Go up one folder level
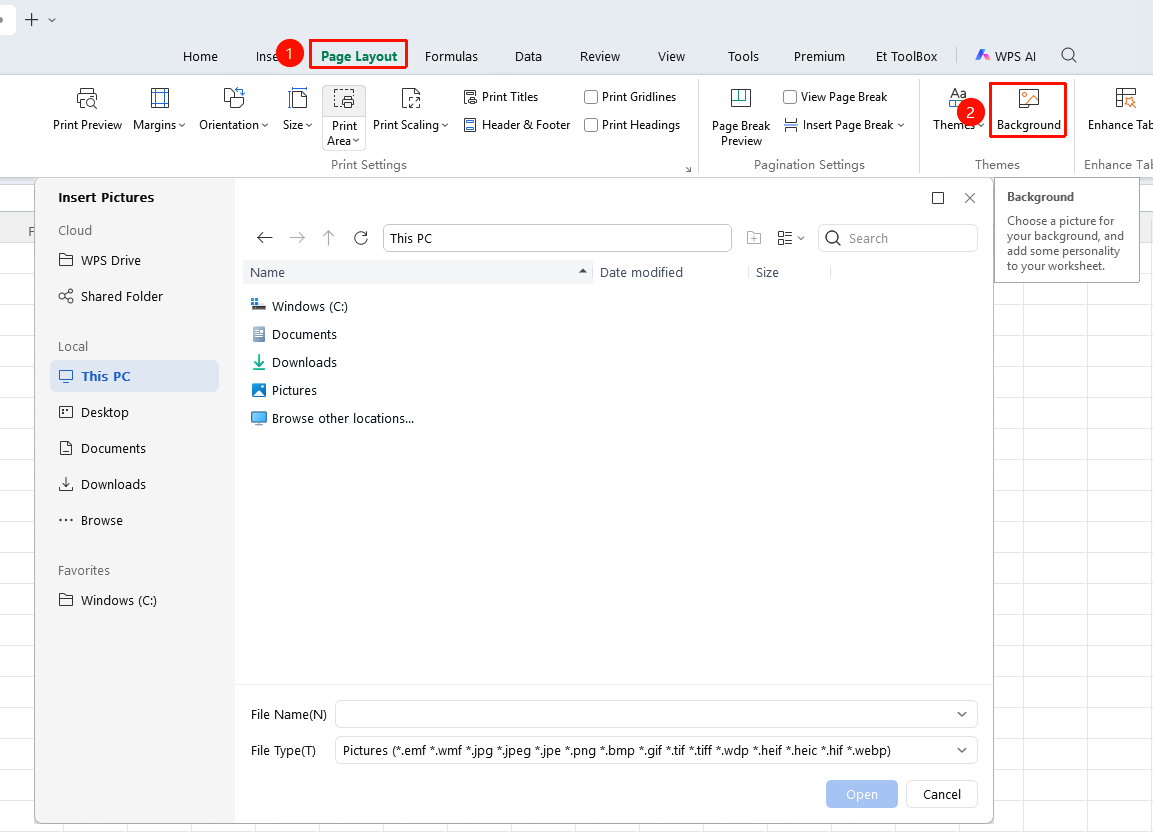The height and width of the screenshot is (832, 1153). click(329, 238)
